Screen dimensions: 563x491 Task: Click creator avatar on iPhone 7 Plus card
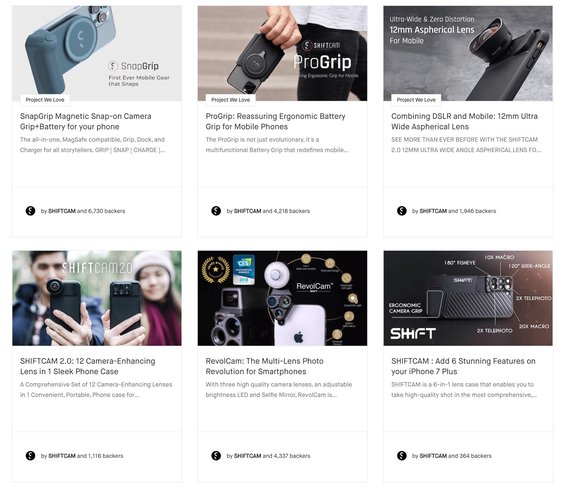click(x=402, y=456)
